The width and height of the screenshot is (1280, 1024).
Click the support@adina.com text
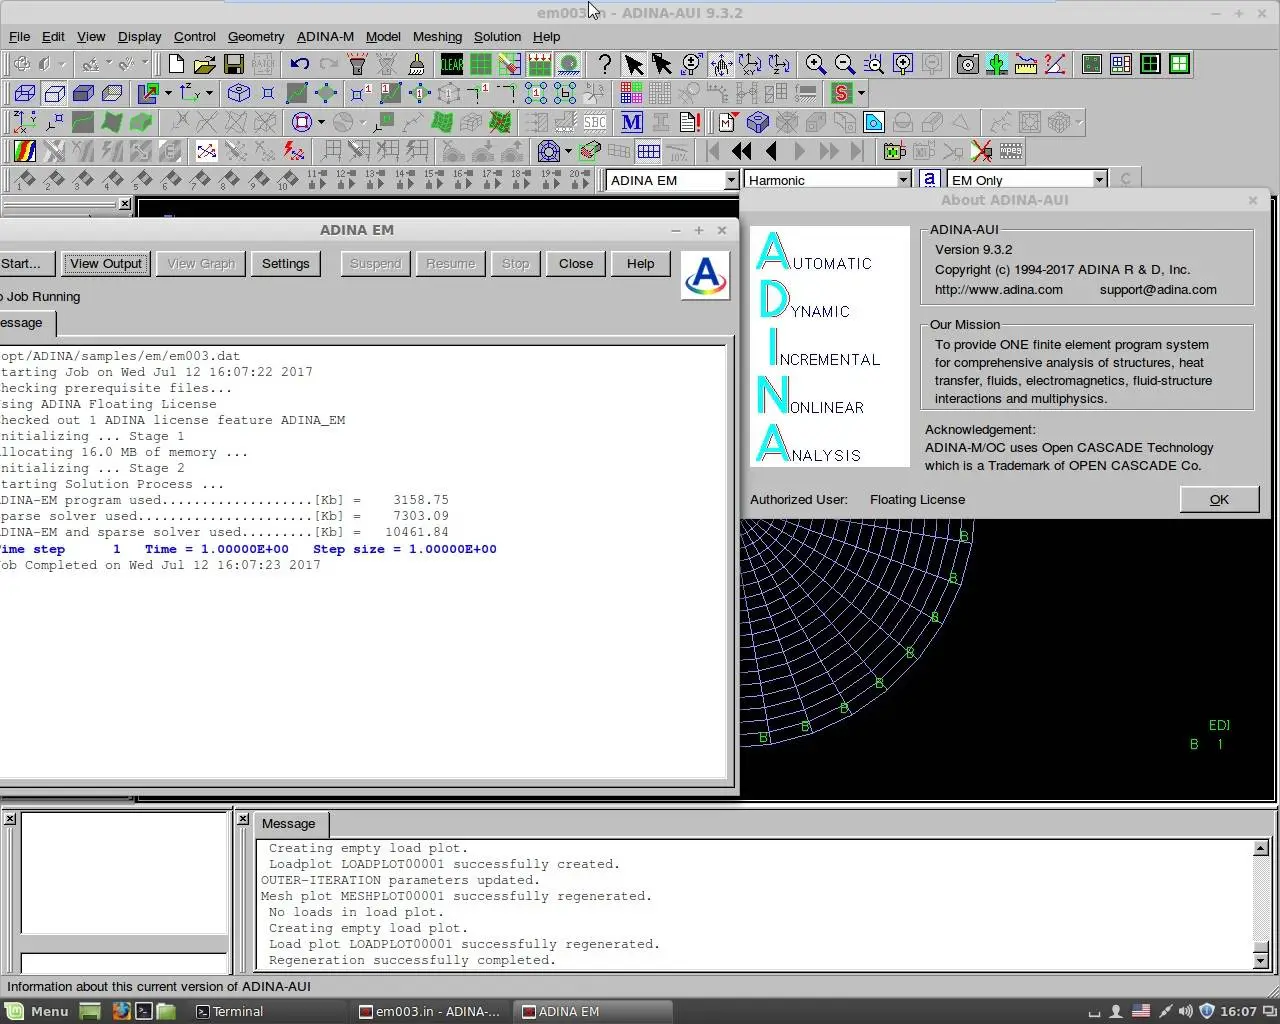pos(1158,290)
